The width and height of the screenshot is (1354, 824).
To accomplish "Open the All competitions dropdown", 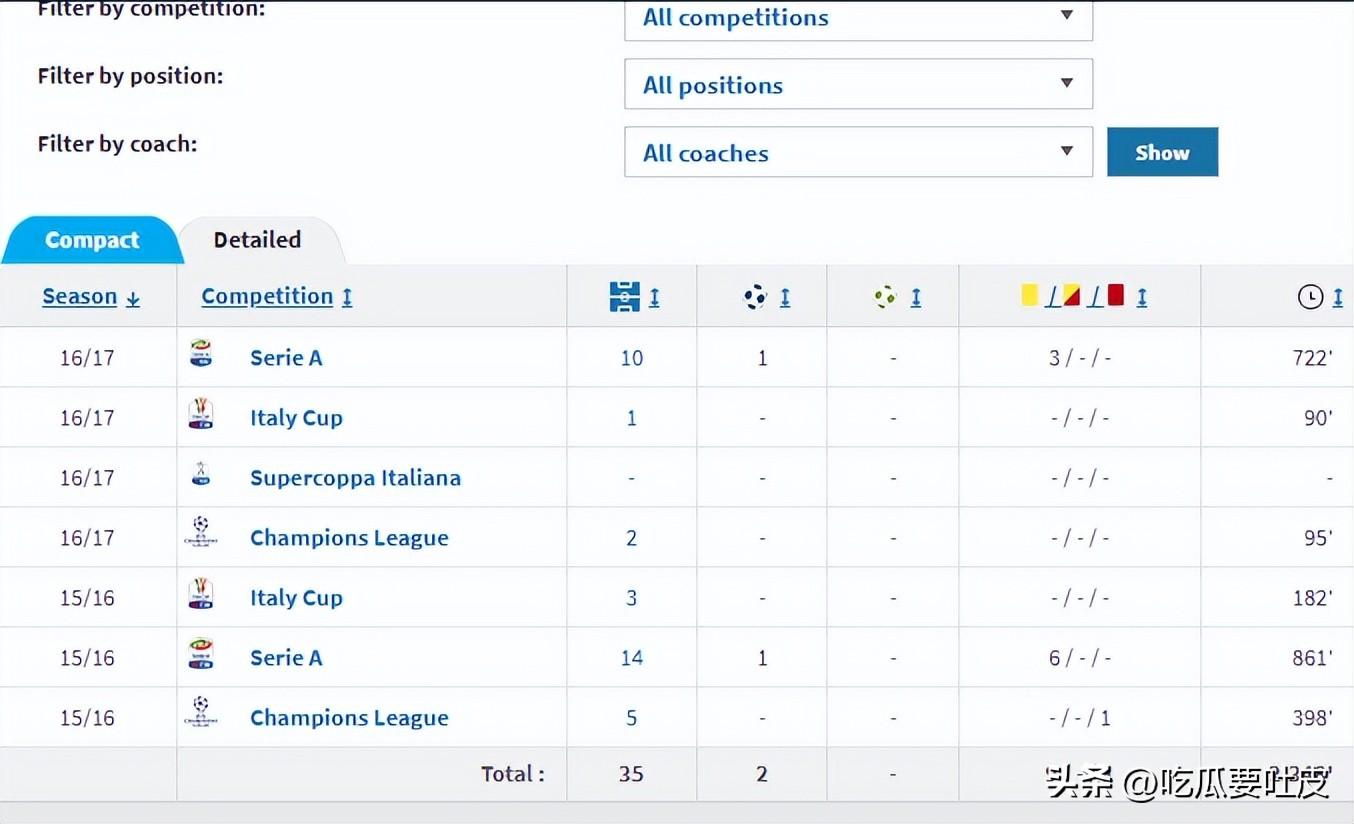I will [x=857, y=18].
